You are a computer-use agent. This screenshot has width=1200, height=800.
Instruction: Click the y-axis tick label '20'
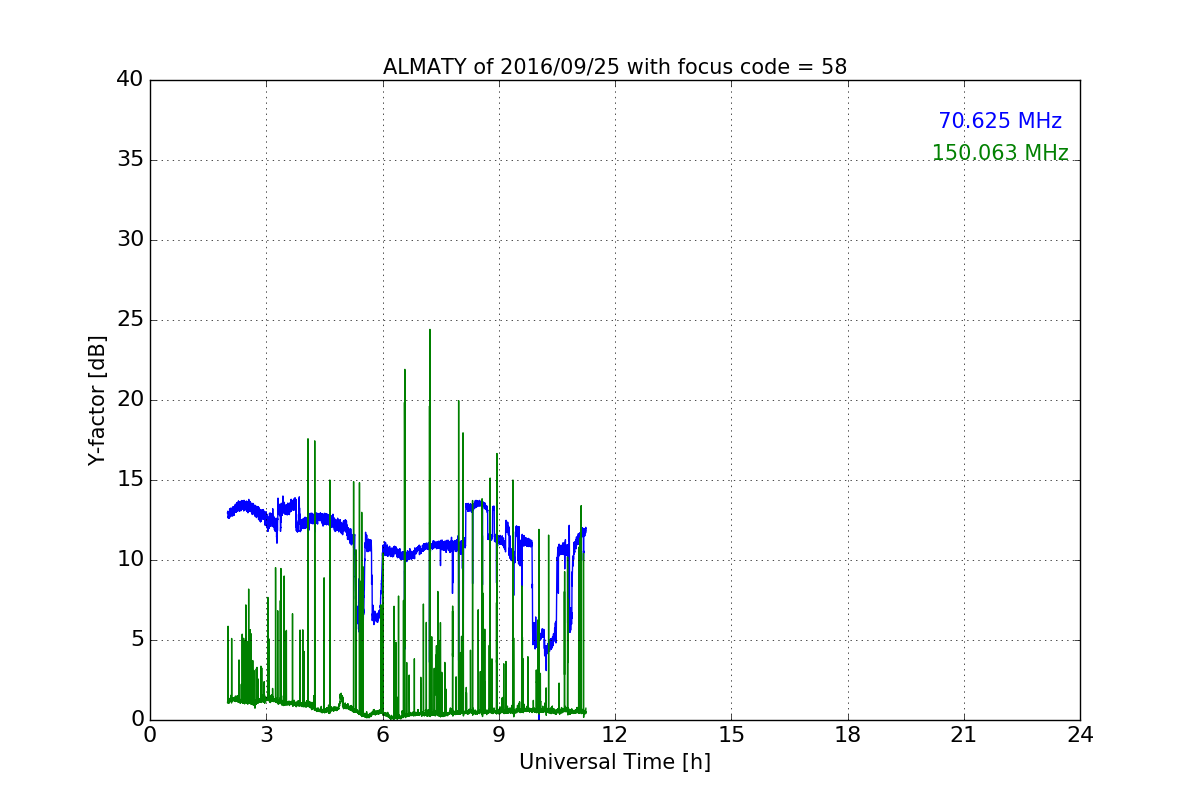point(130,400)
